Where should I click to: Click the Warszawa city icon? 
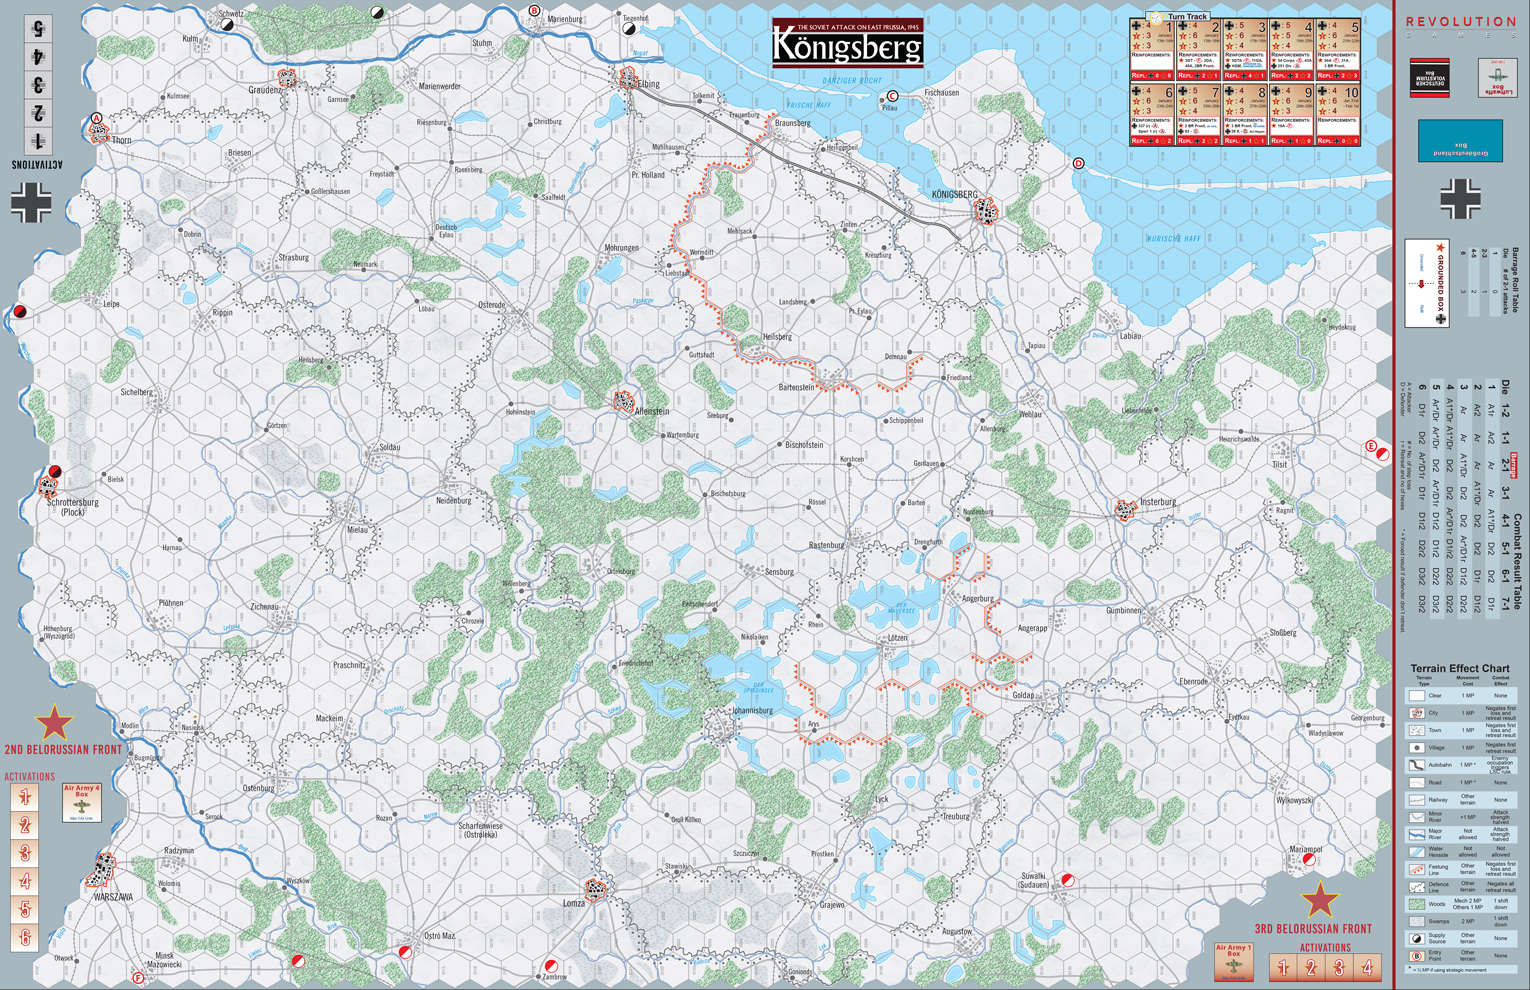101,870
